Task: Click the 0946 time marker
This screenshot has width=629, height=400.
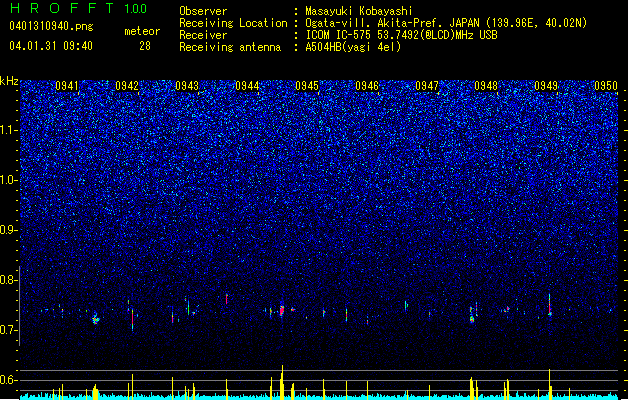Action: pyautogui.click(x=367, y=86)
